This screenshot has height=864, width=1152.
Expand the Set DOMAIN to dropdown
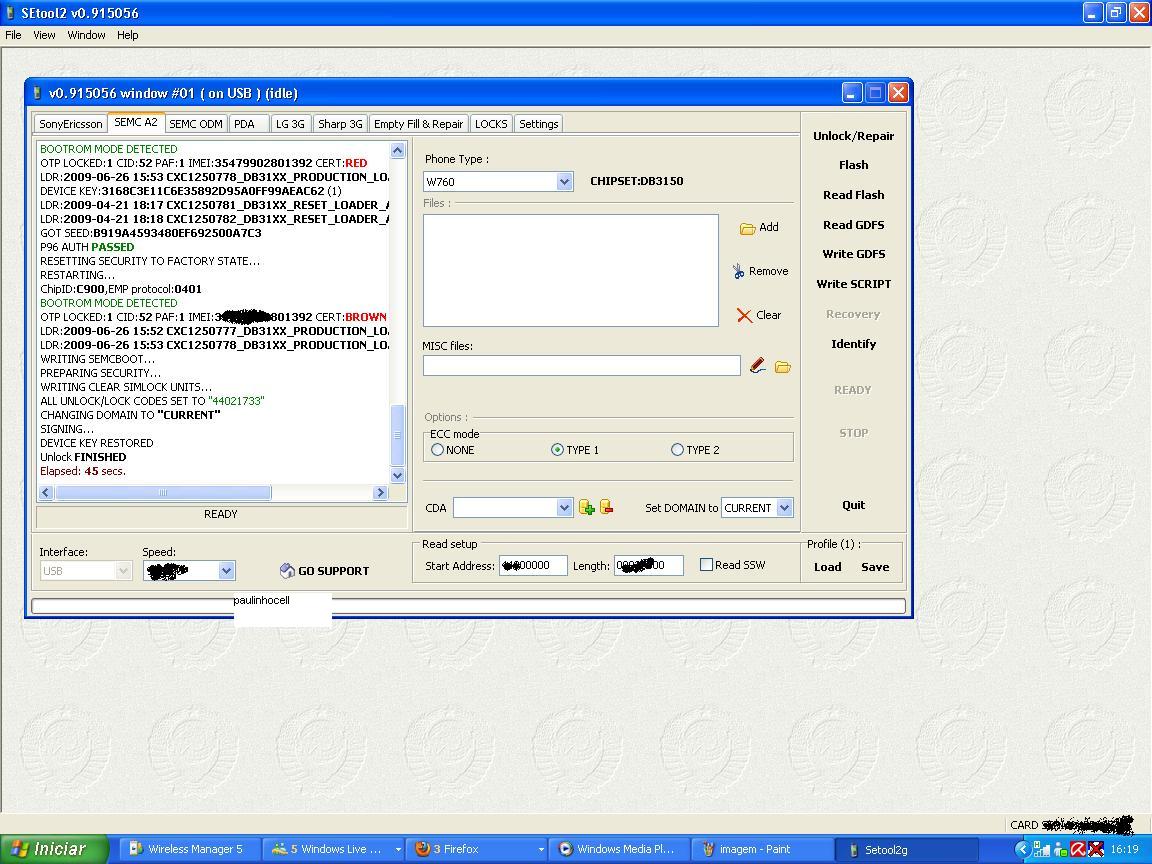tap(784, 508)
